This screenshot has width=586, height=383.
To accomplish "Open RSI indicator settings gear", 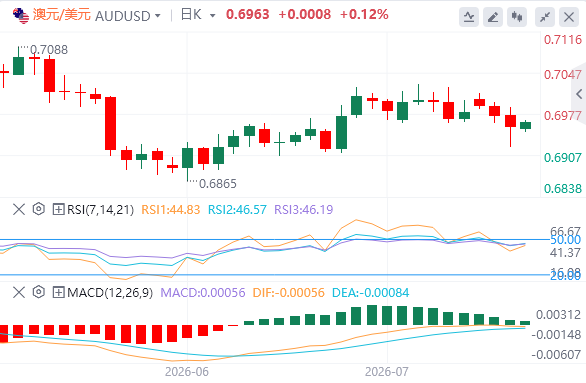I will (x=38, y=209).
